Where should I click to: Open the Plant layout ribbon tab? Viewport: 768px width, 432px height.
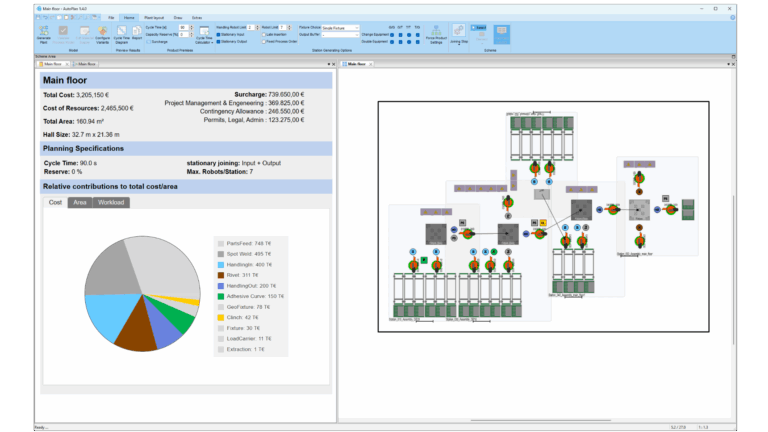tap(155, 18)
